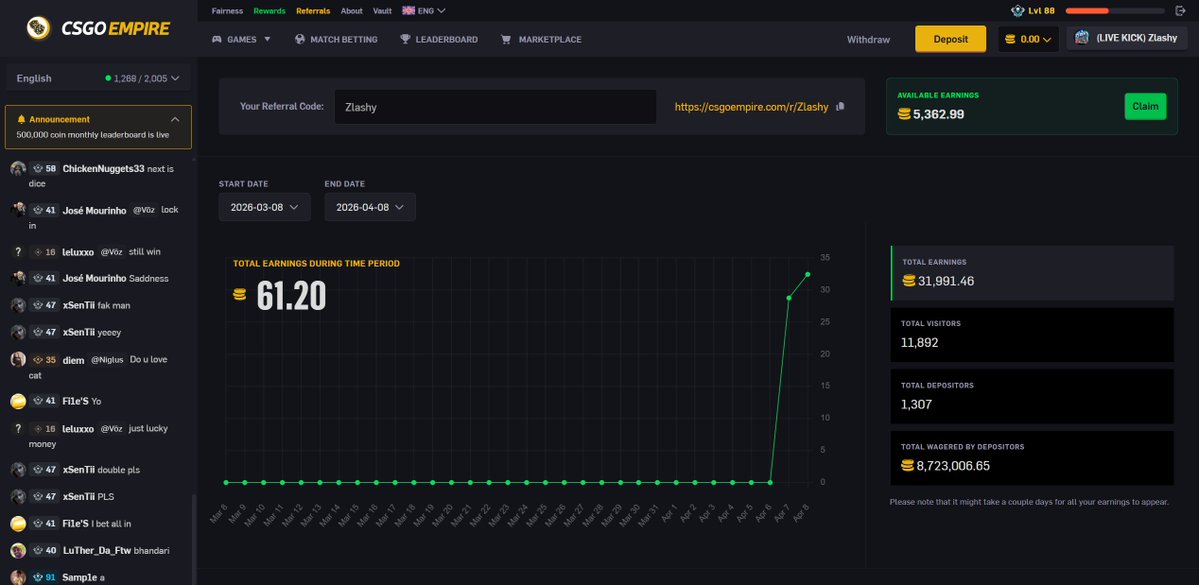Open the Leaderboard page
Image resolution: width=1199 pixels, height=585 pixels.
439,39
